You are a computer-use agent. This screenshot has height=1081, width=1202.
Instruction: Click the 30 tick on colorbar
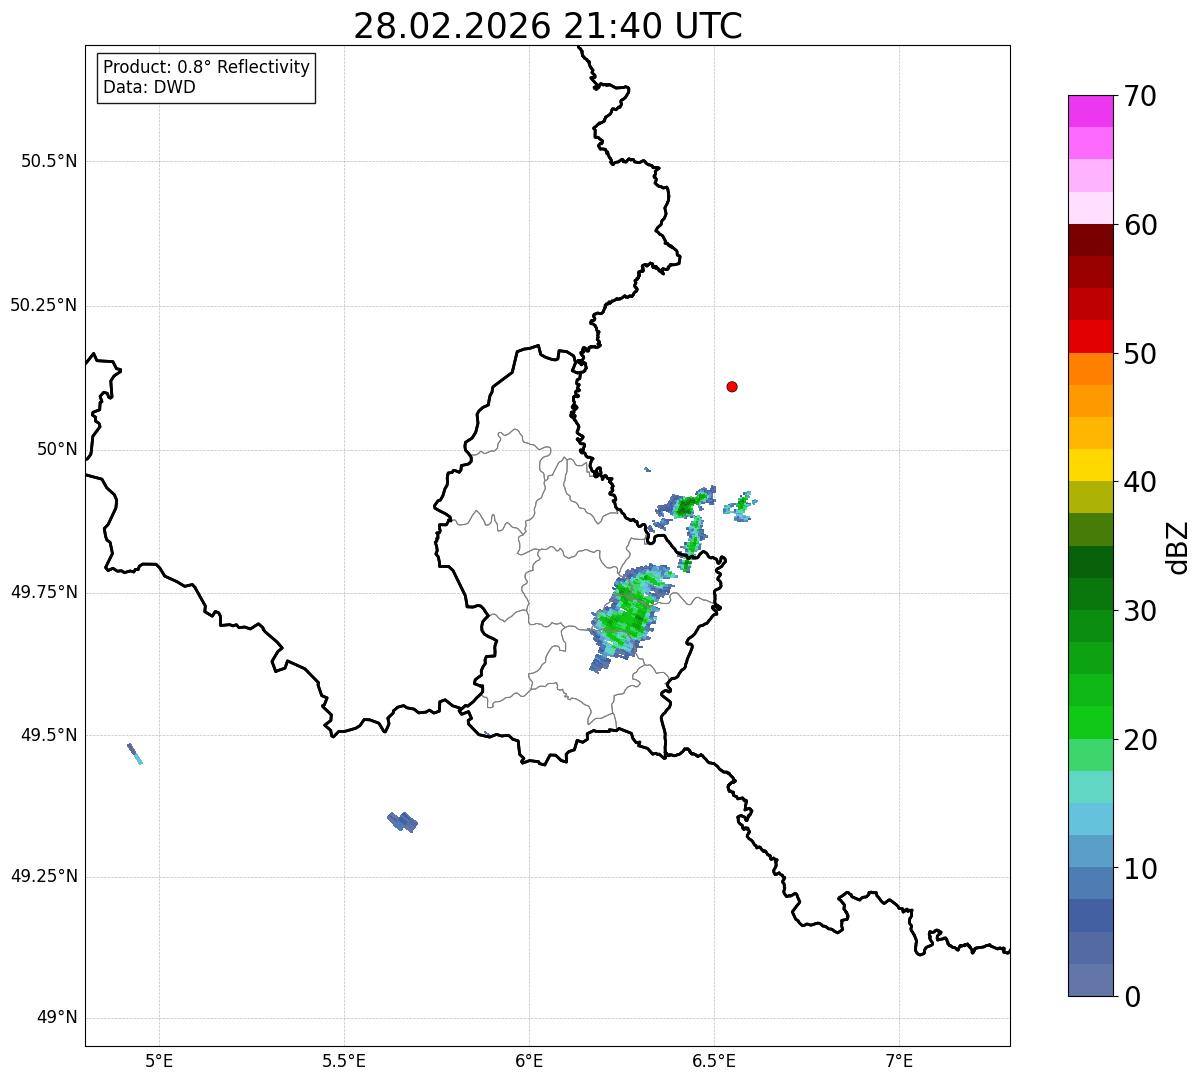[1140, 611]
